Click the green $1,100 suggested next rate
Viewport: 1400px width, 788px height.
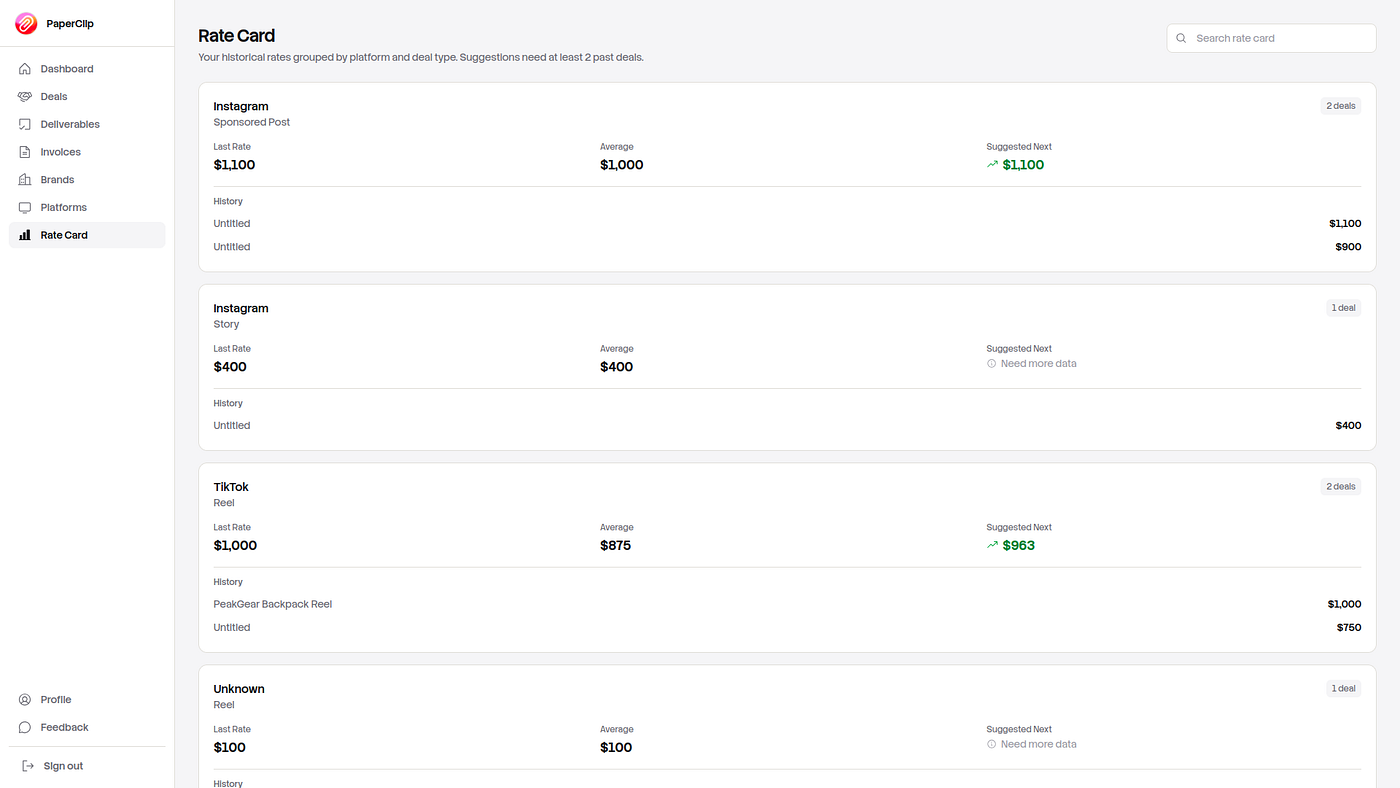click(x=1023, y=165)
